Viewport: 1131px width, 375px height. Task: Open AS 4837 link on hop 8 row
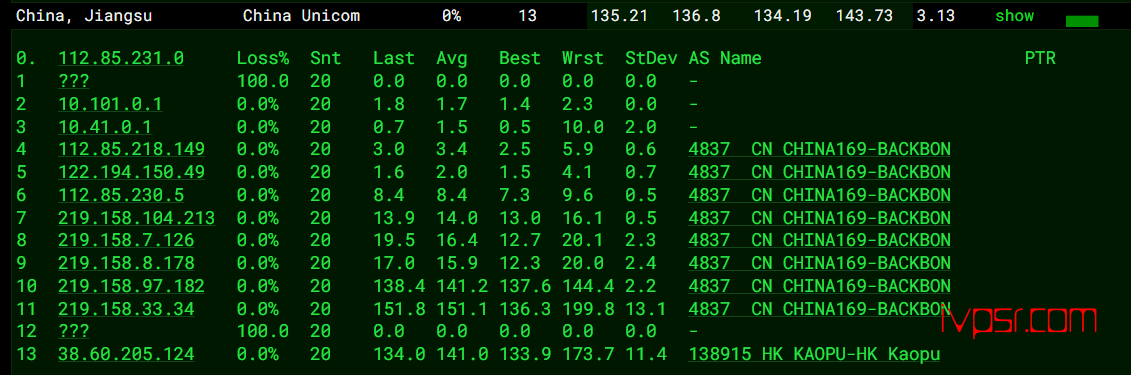[x=819, y=241]
